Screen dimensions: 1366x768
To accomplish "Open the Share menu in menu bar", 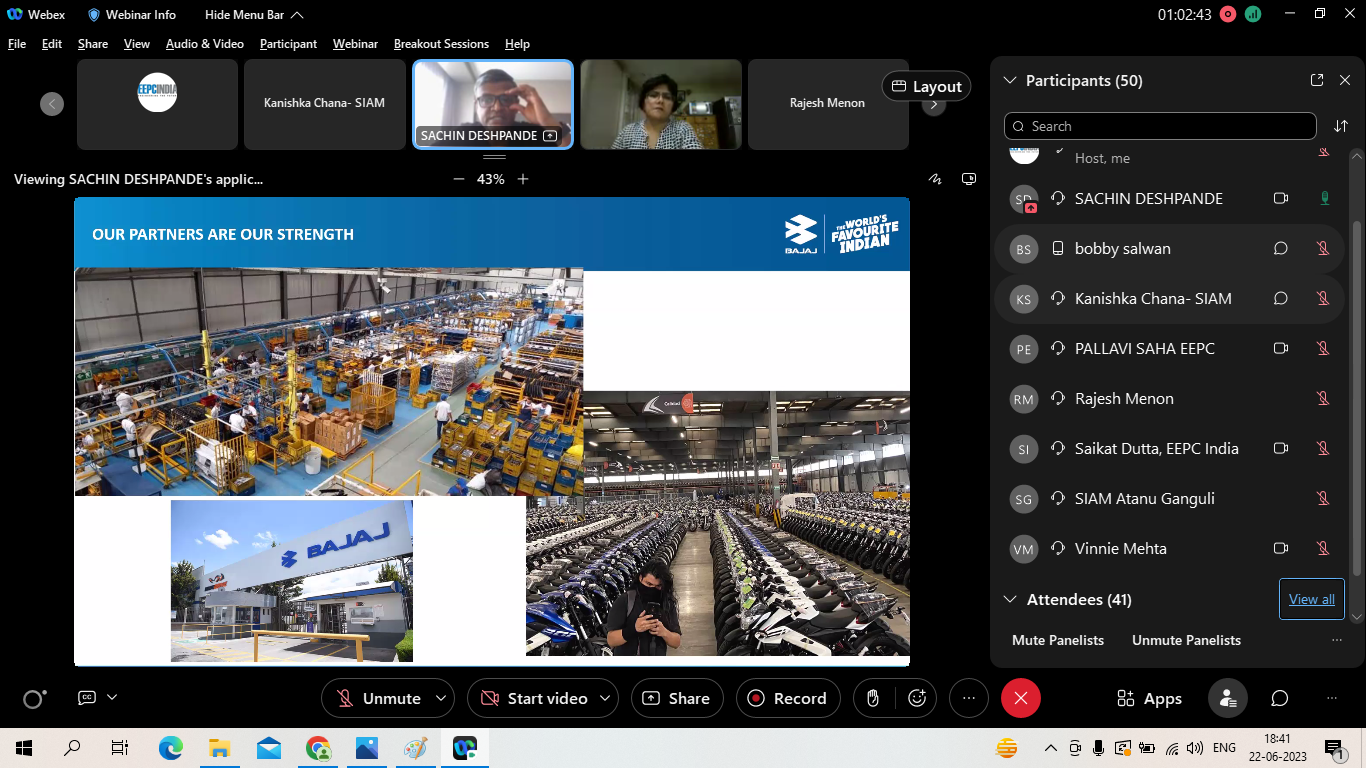I will pos(93,44).
